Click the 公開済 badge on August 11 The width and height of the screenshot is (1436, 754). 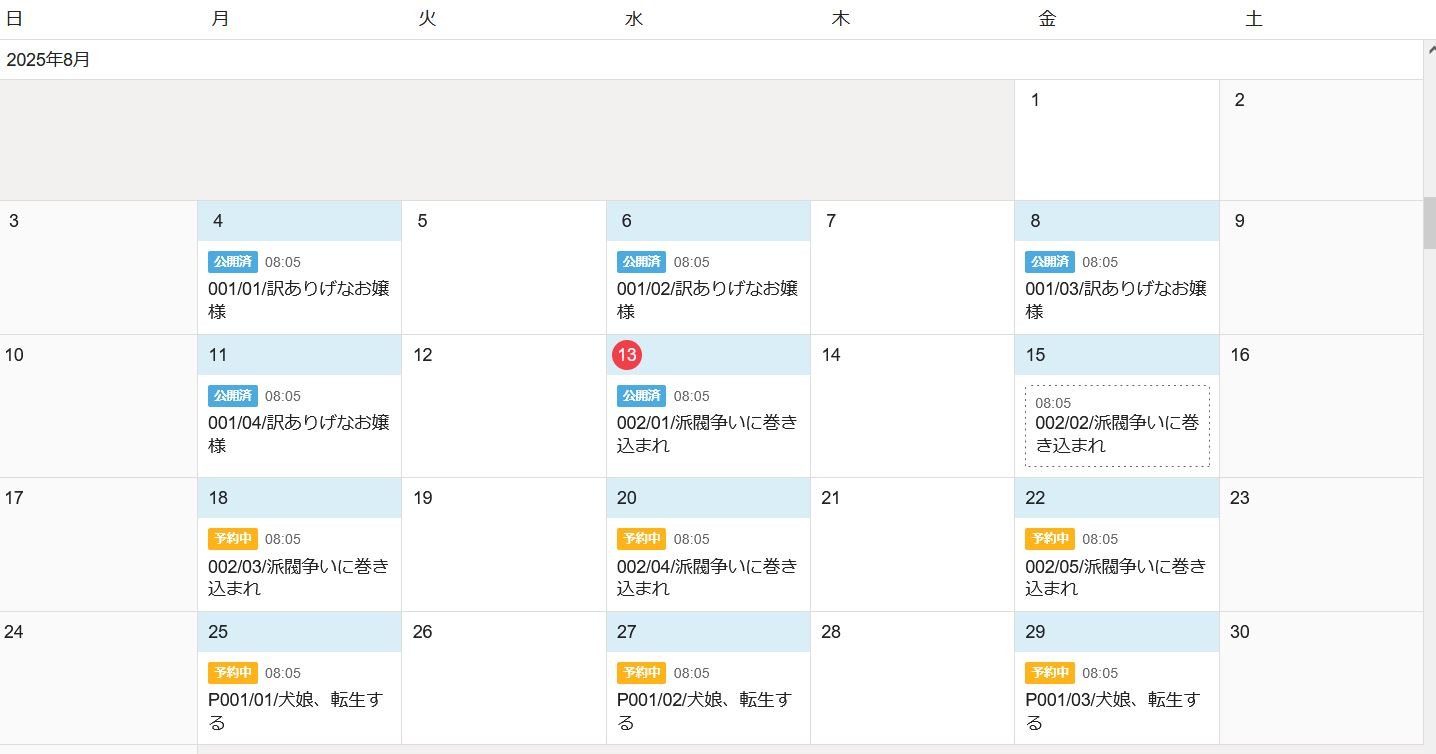pos(233,396)
